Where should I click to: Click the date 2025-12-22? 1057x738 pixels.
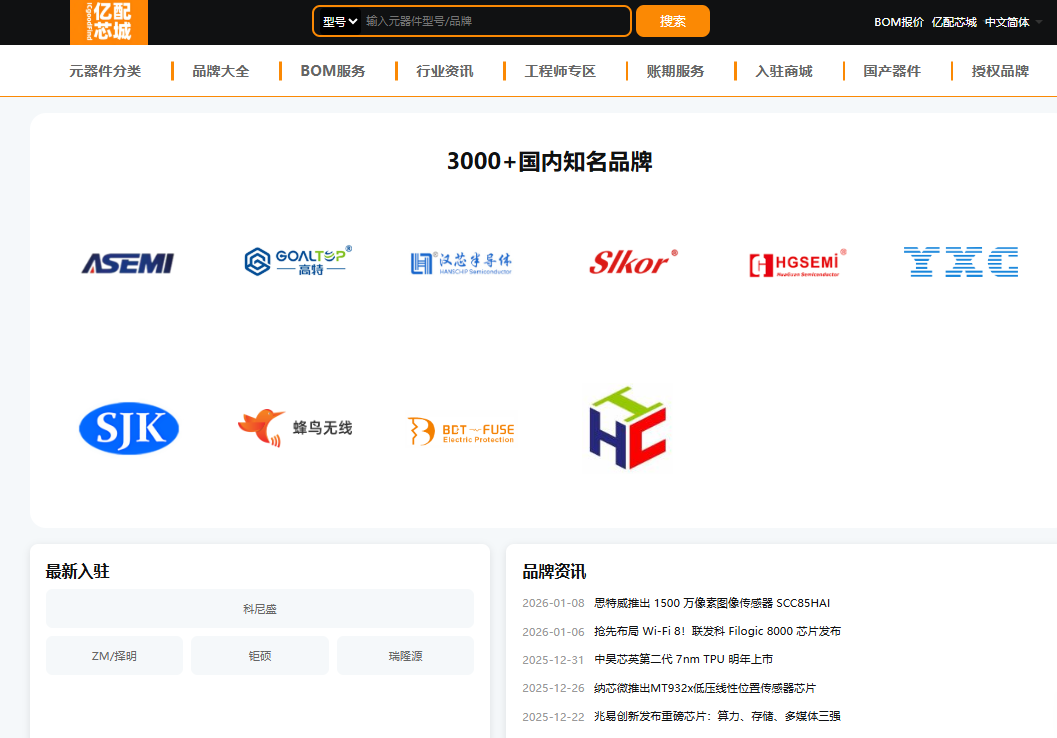pos(553,716)
